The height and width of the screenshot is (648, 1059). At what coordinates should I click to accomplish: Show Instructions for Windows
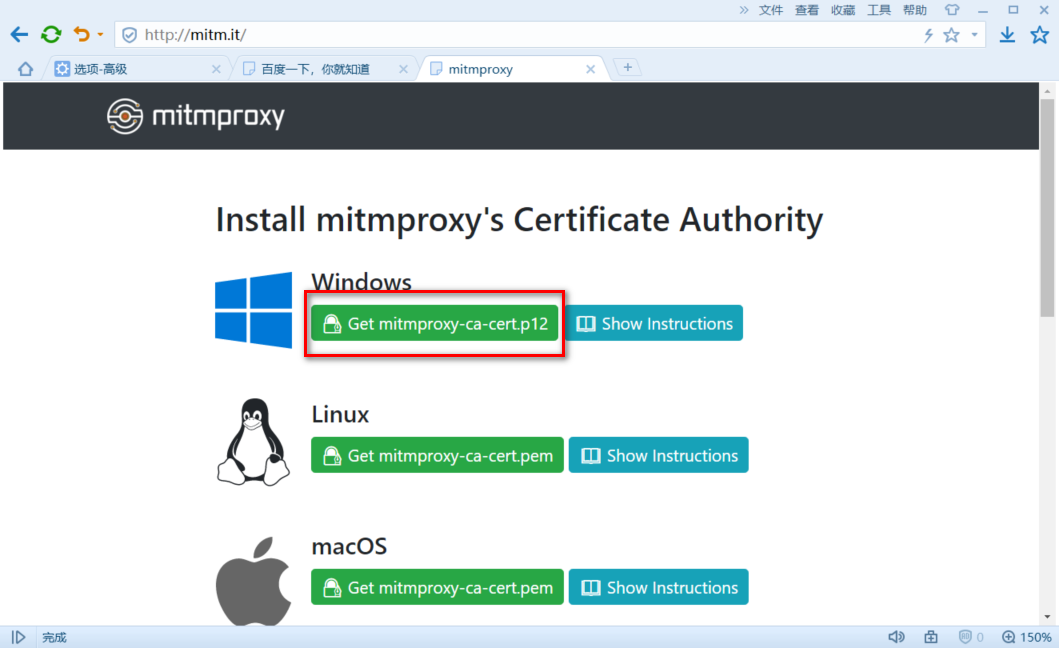(654, 323)
